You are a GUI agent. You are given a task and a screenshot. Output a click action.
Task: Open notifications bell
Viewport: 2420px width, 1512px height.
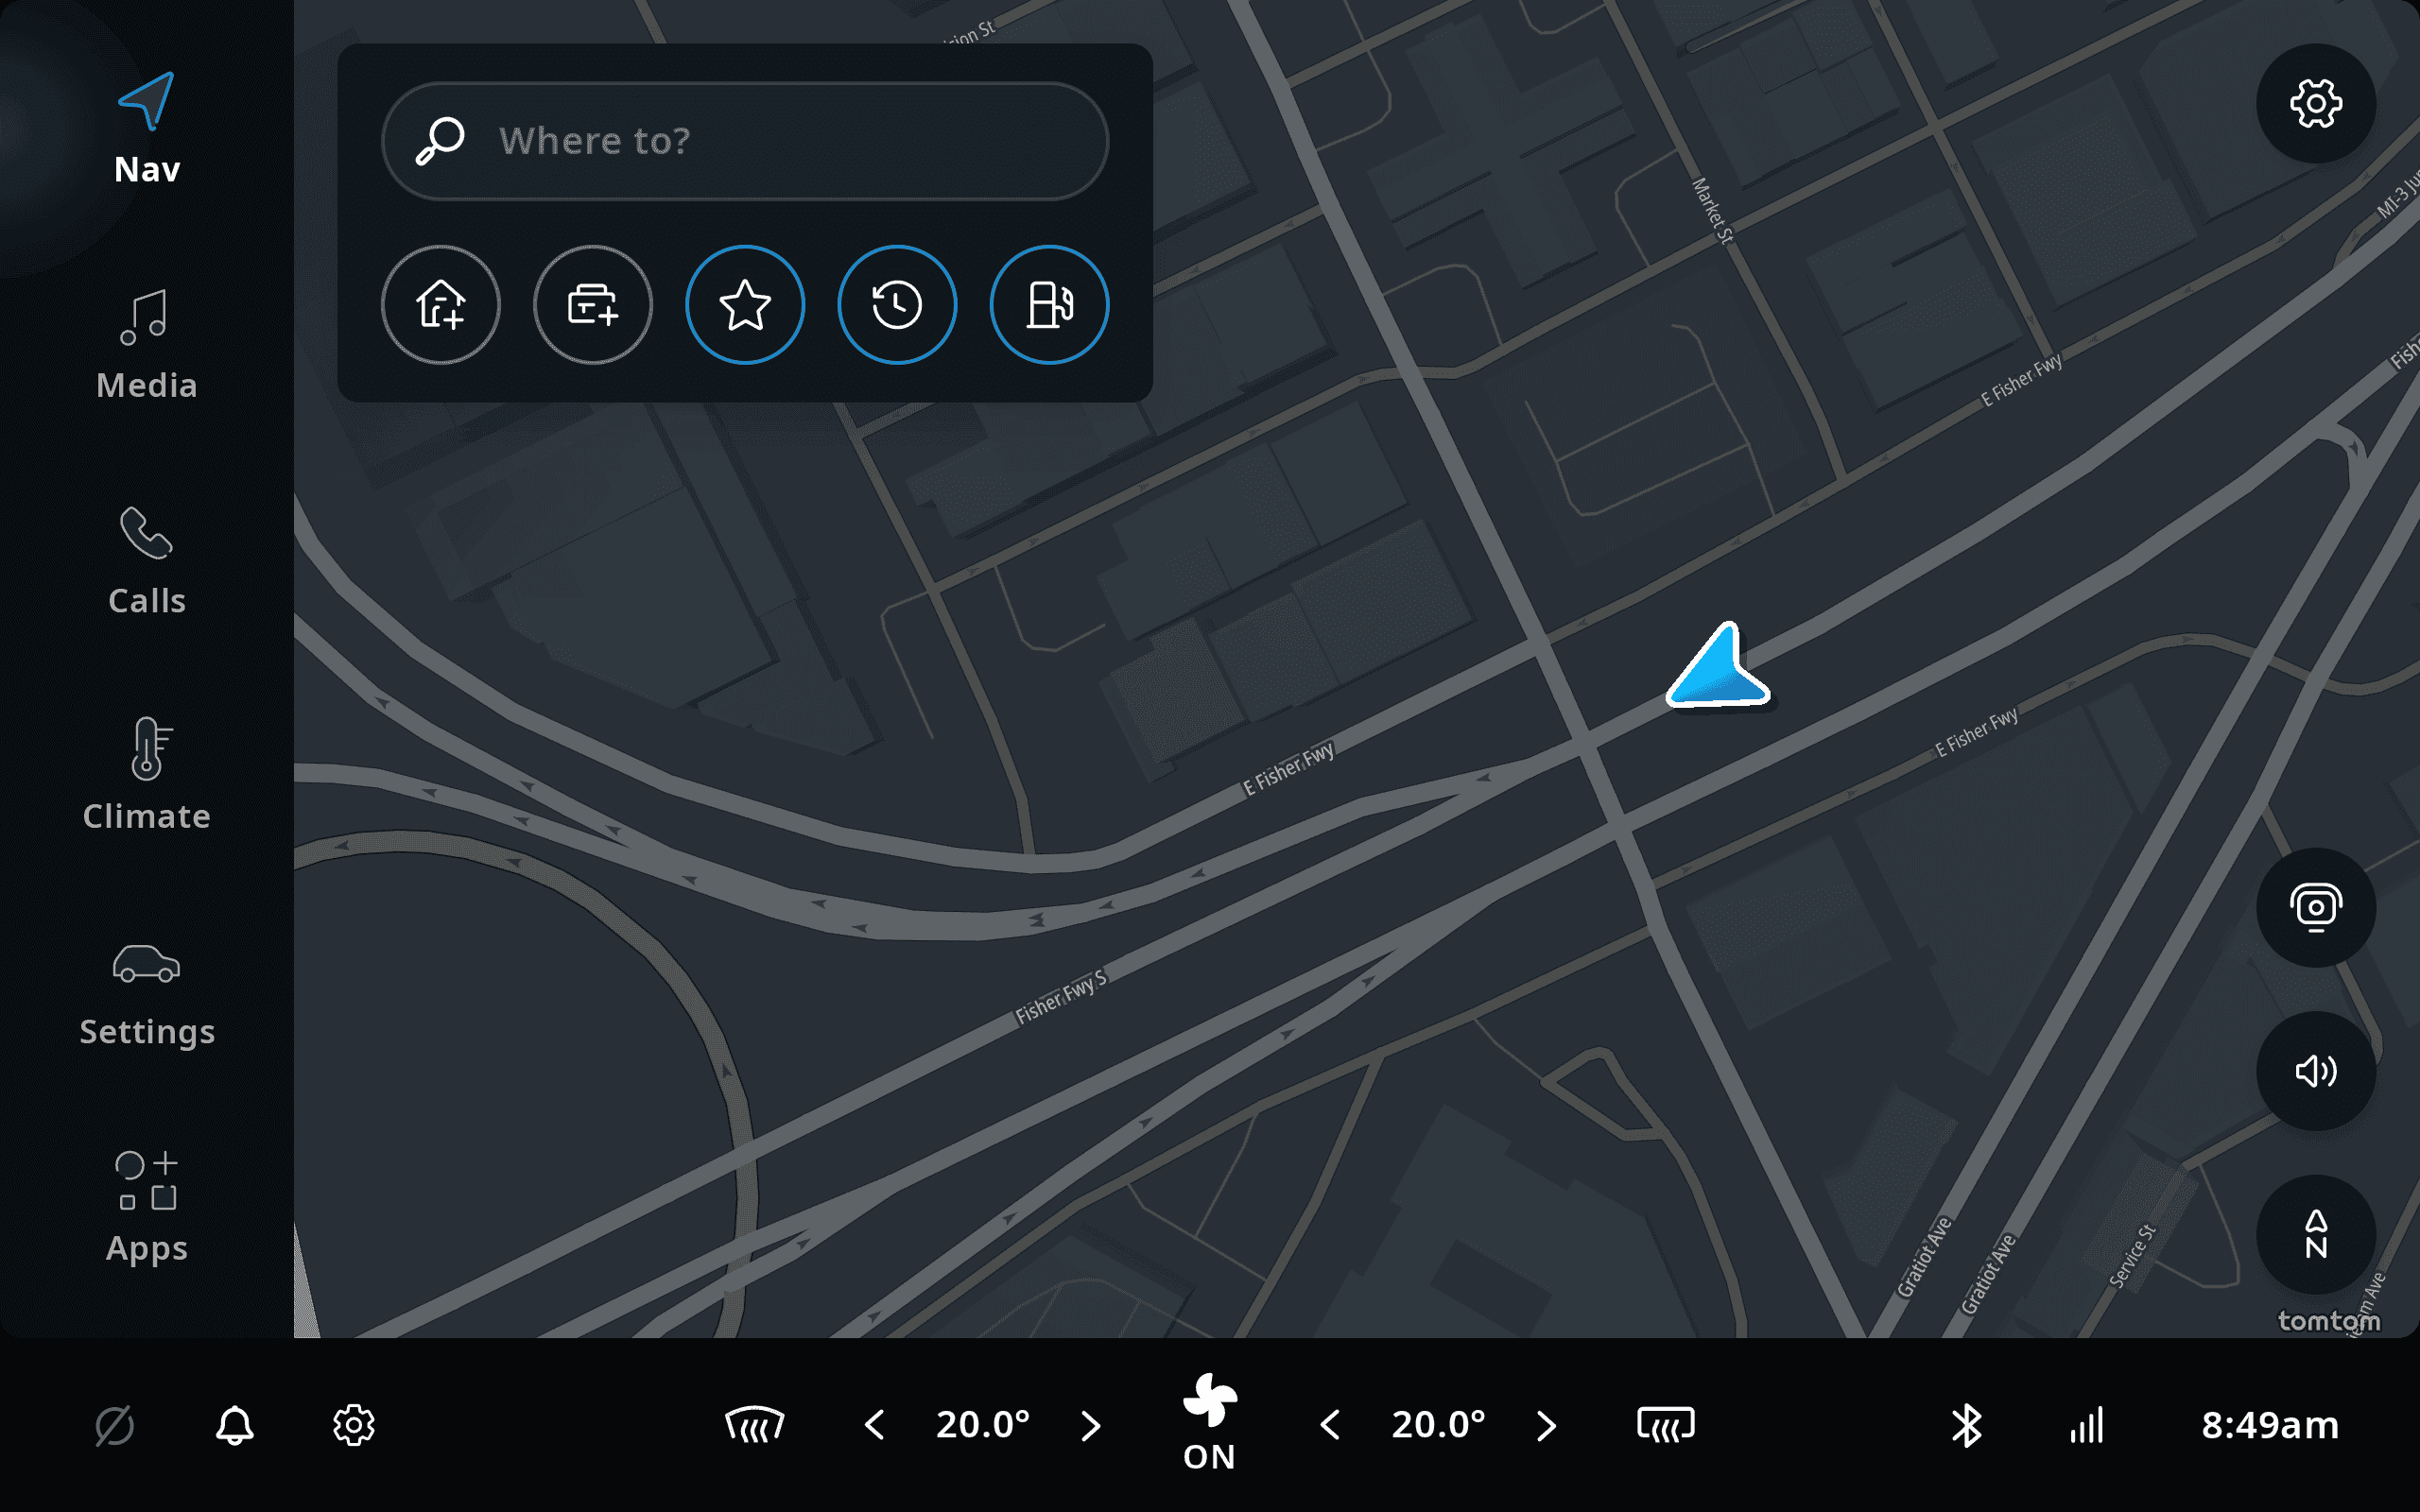click(234, 1425)
